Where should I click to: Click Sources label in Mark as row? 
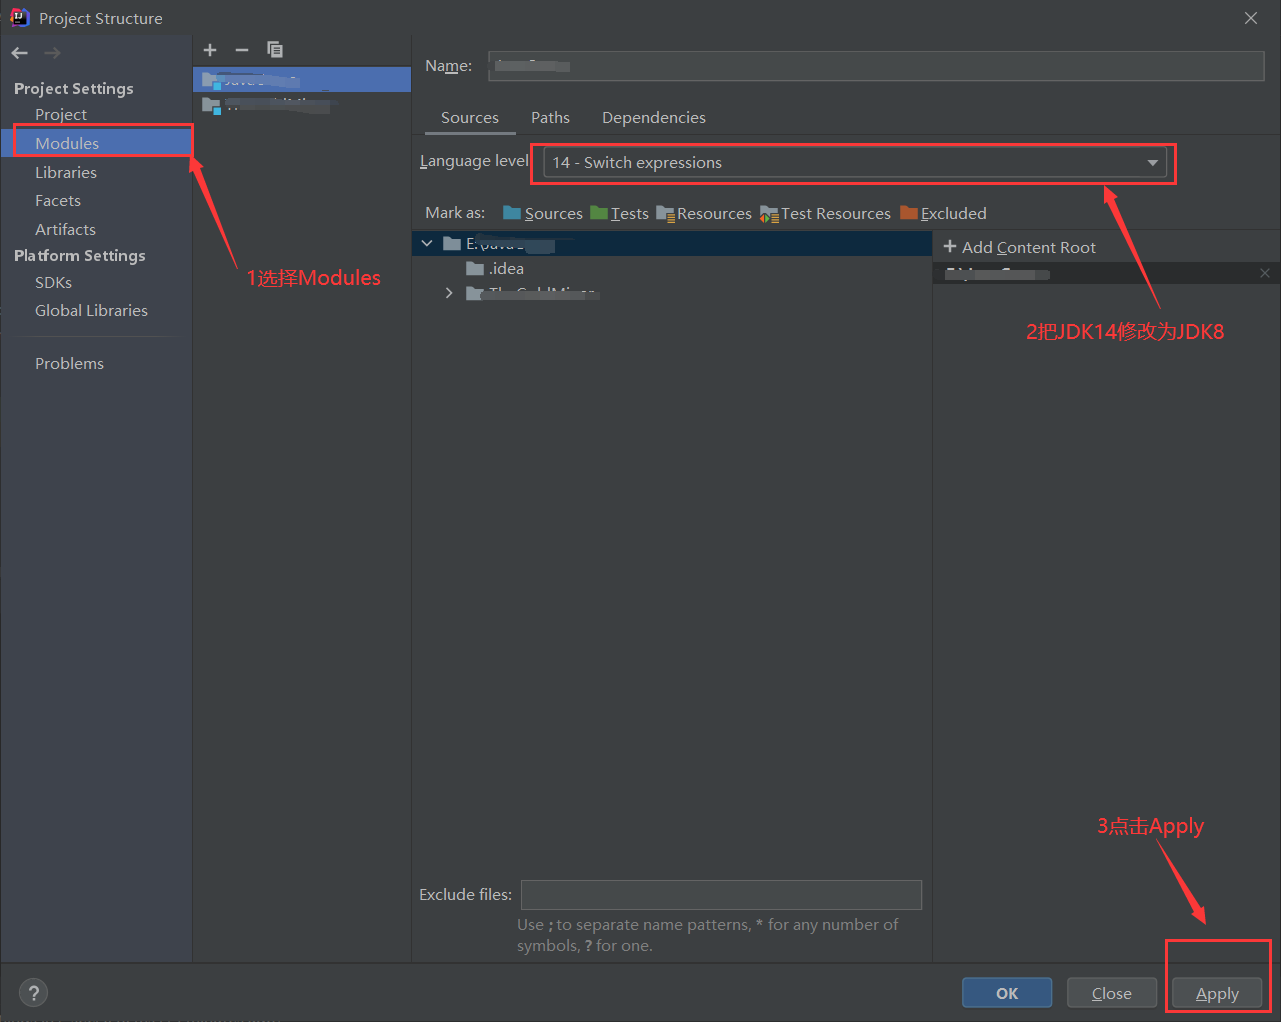[553, 213]
